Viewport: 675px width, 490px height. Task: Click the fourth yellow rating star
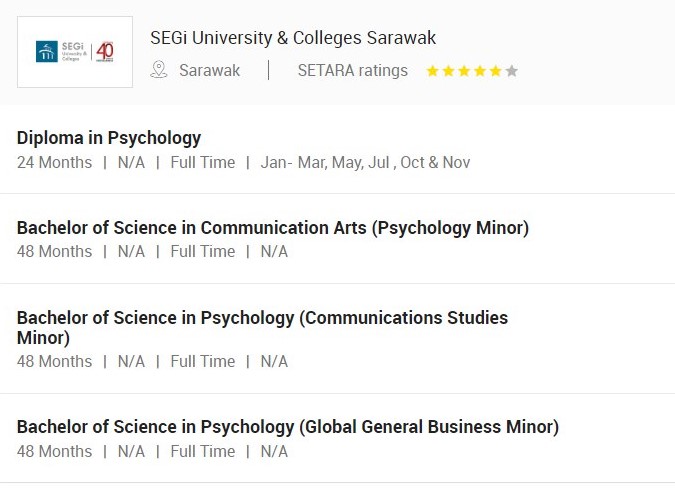point(480,71)
